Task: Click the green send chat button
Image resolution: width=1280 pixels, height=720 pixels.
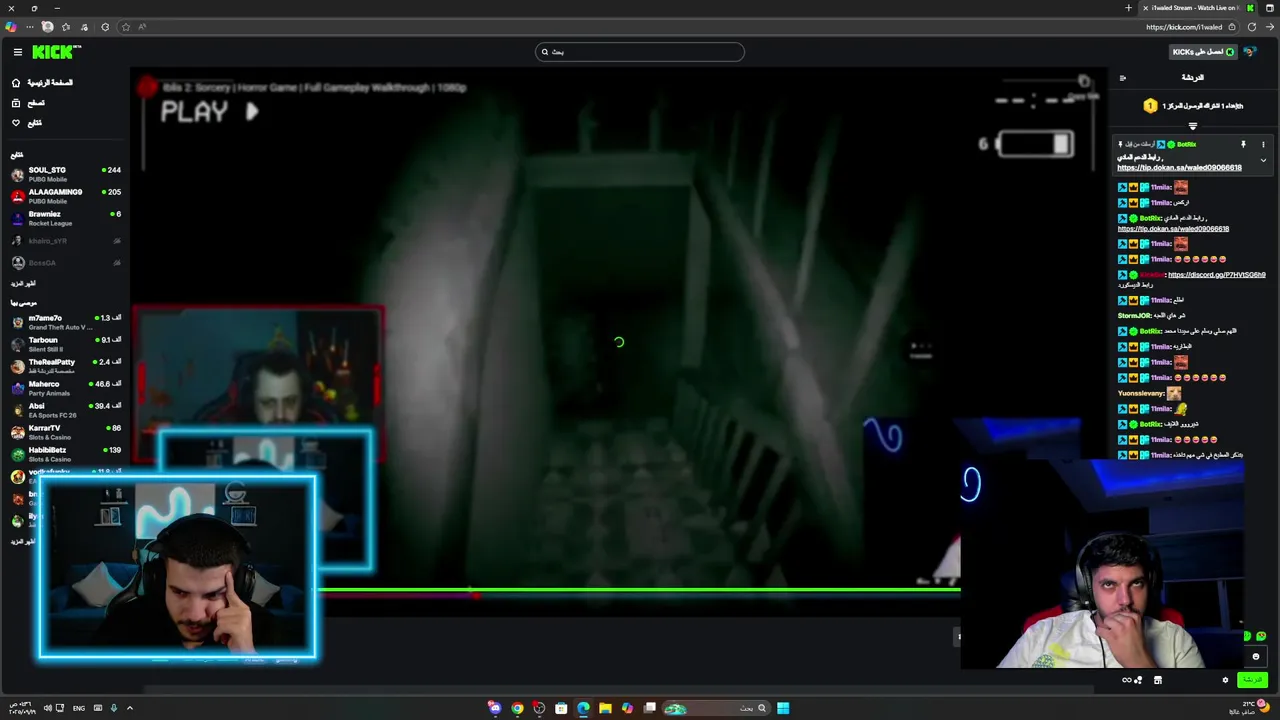Action: (x=1252, y=680)
